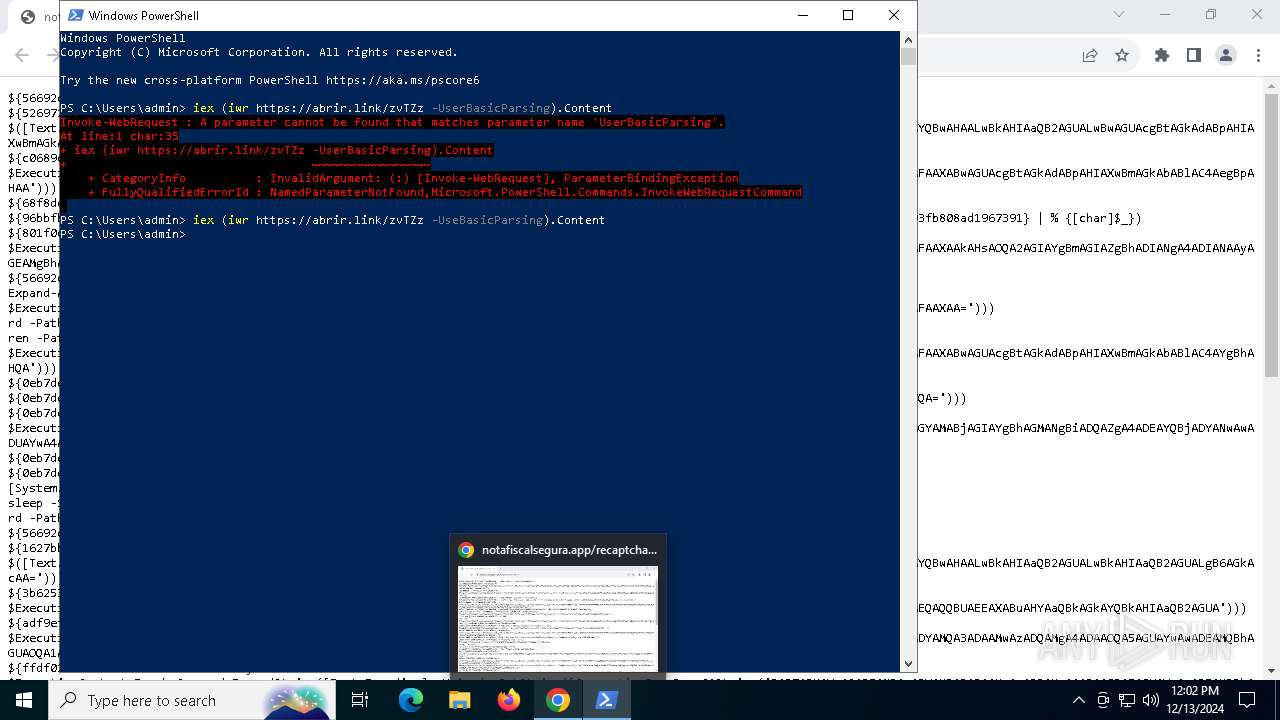Toggle Chrome side panel icon
The image size is (1280, 720).
tap(1194, 56)
